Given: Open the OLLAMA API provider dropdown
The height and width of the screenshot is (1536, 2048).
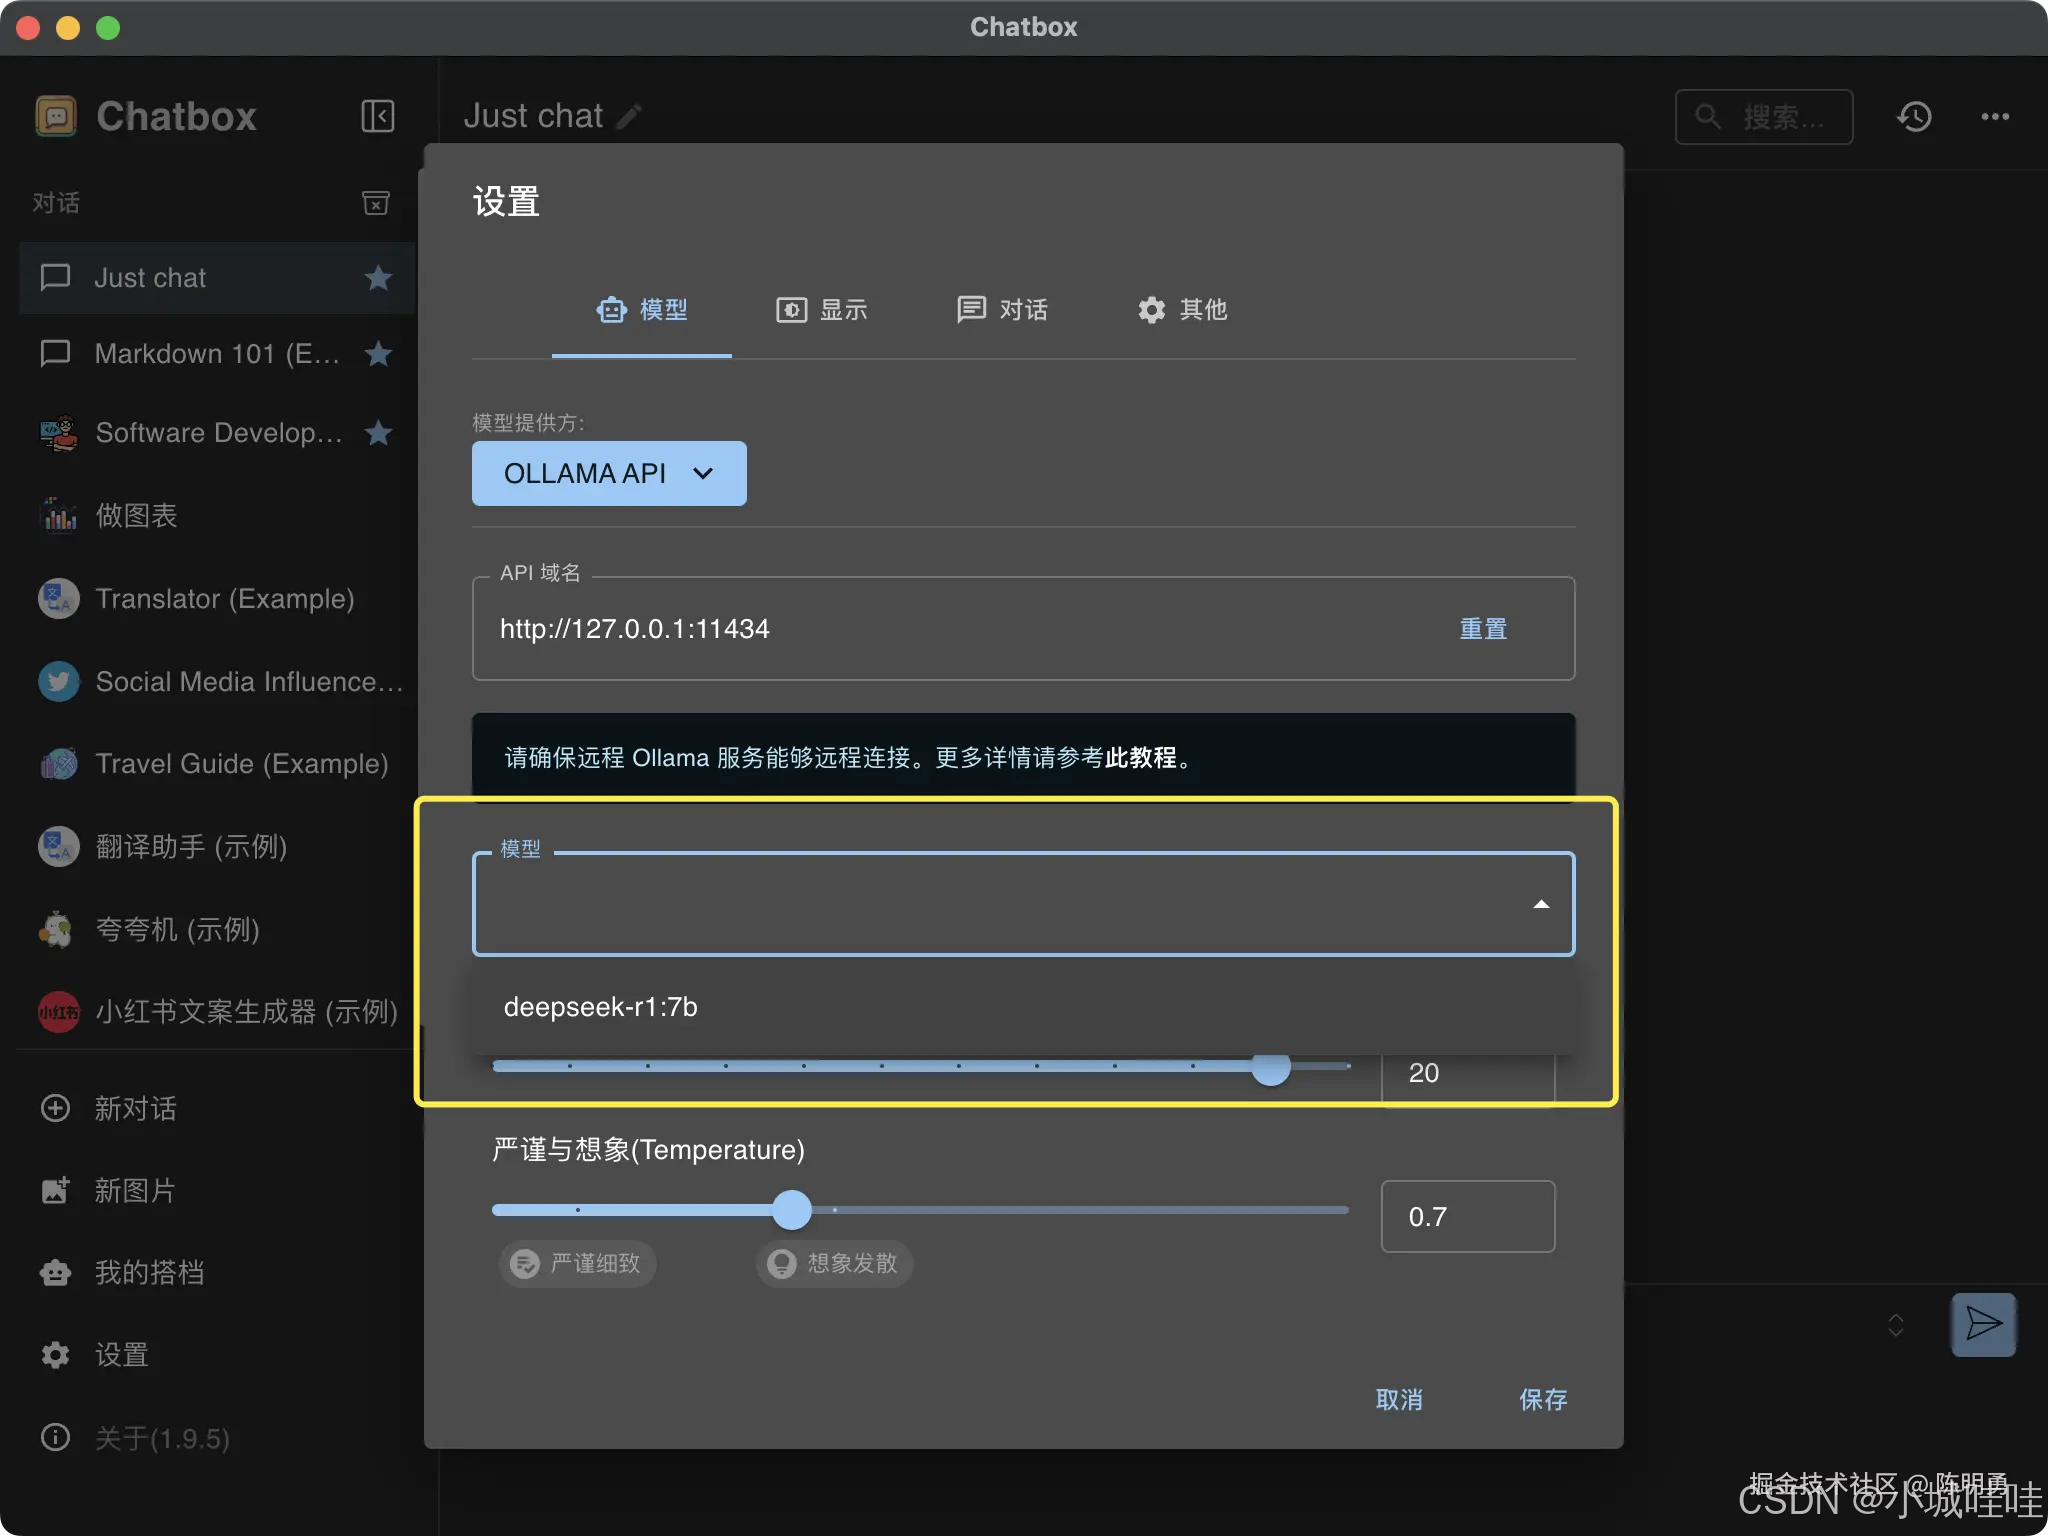Looking at the screenshot, I should tap(607, 473).
